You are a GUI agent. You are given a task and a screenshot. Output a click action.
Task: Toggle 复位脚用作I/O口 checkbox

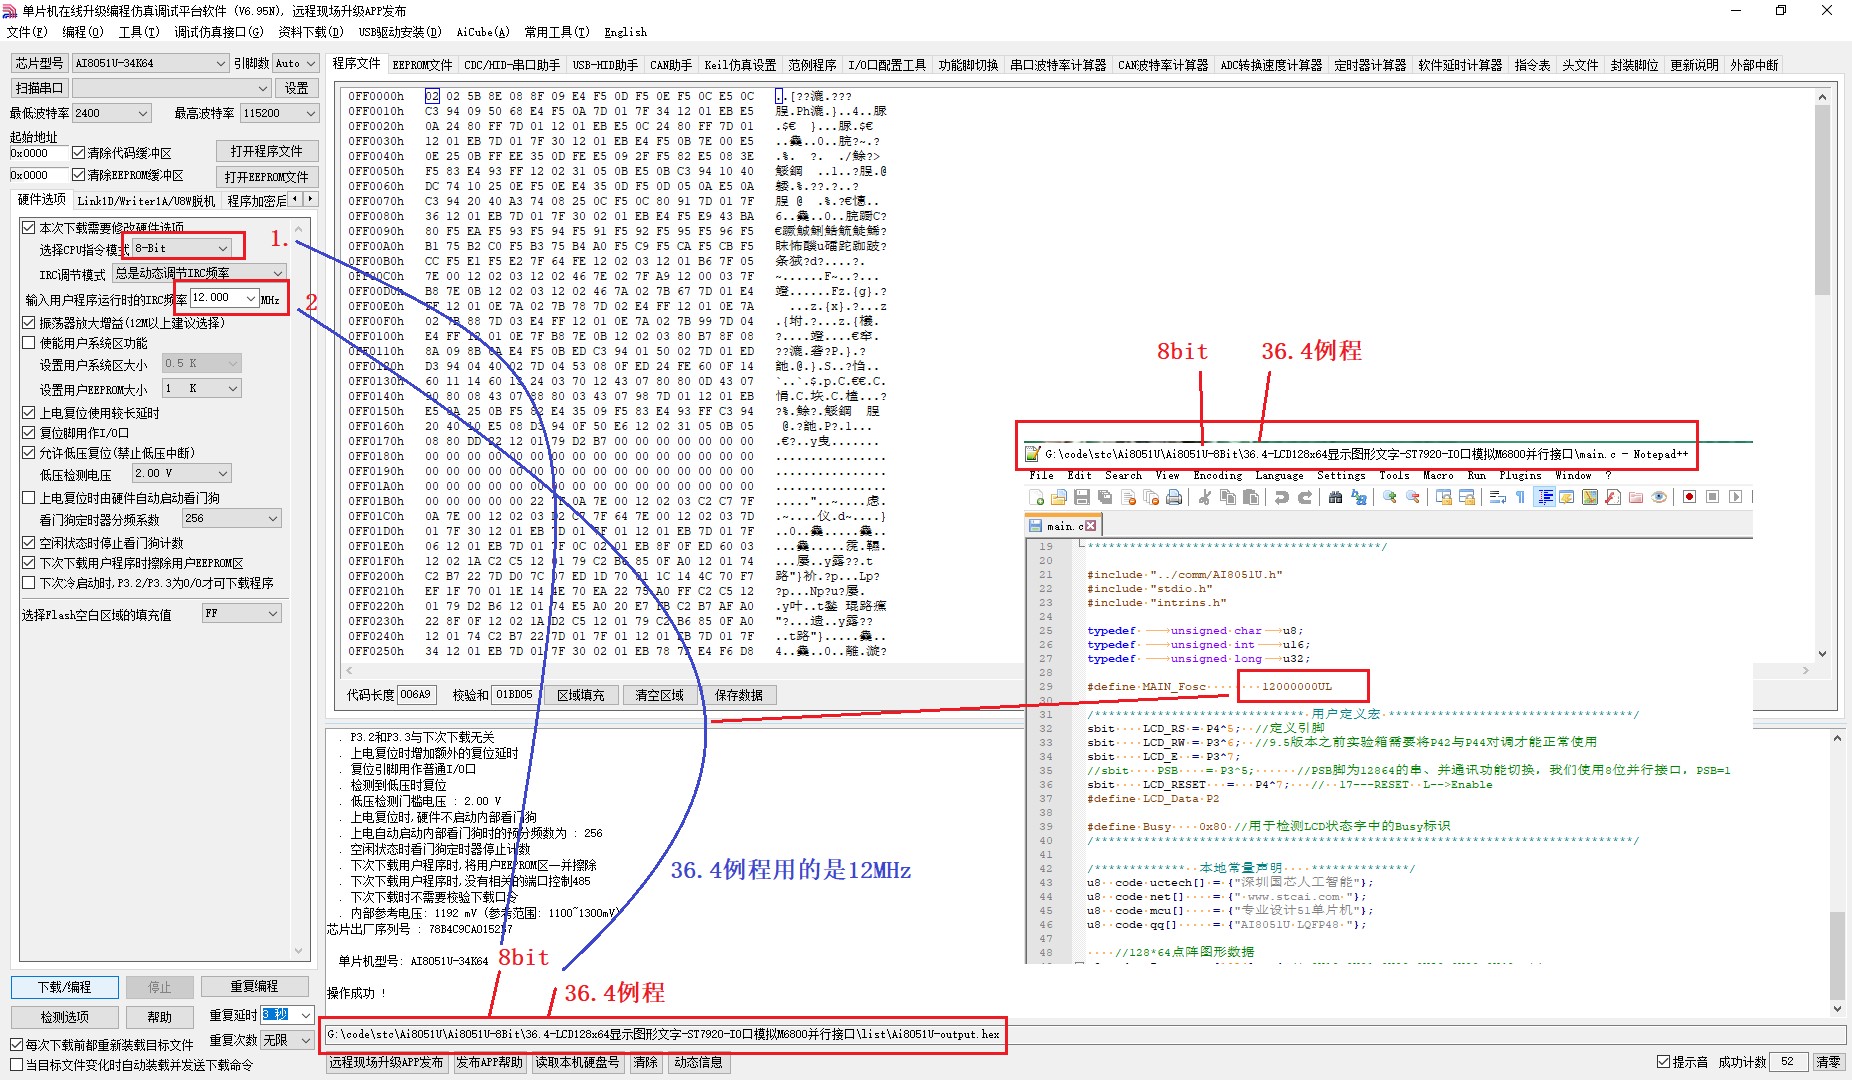point(29,433)
